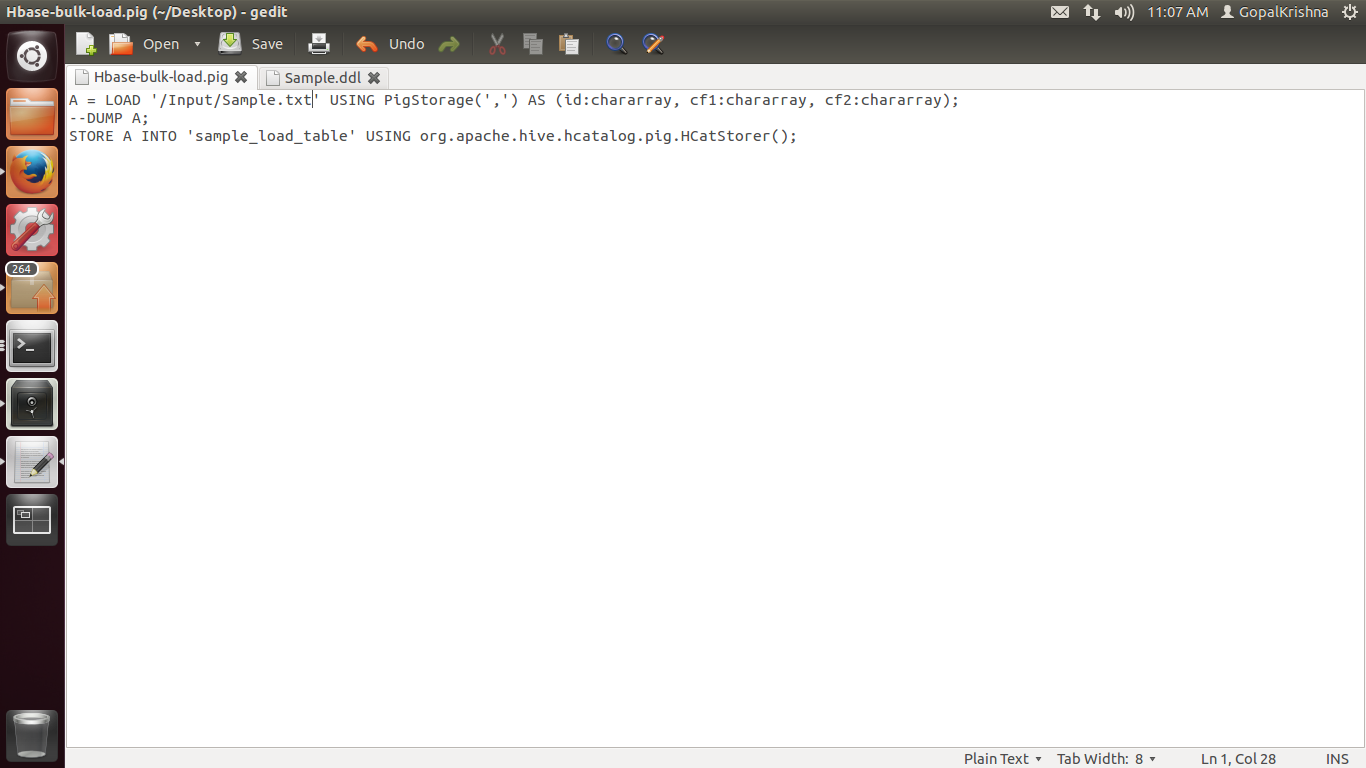Image resolution: width=1366 pixels, height=768 pixels.
Task: Launch the Terminal from the dock
Action: coord(31,345)
